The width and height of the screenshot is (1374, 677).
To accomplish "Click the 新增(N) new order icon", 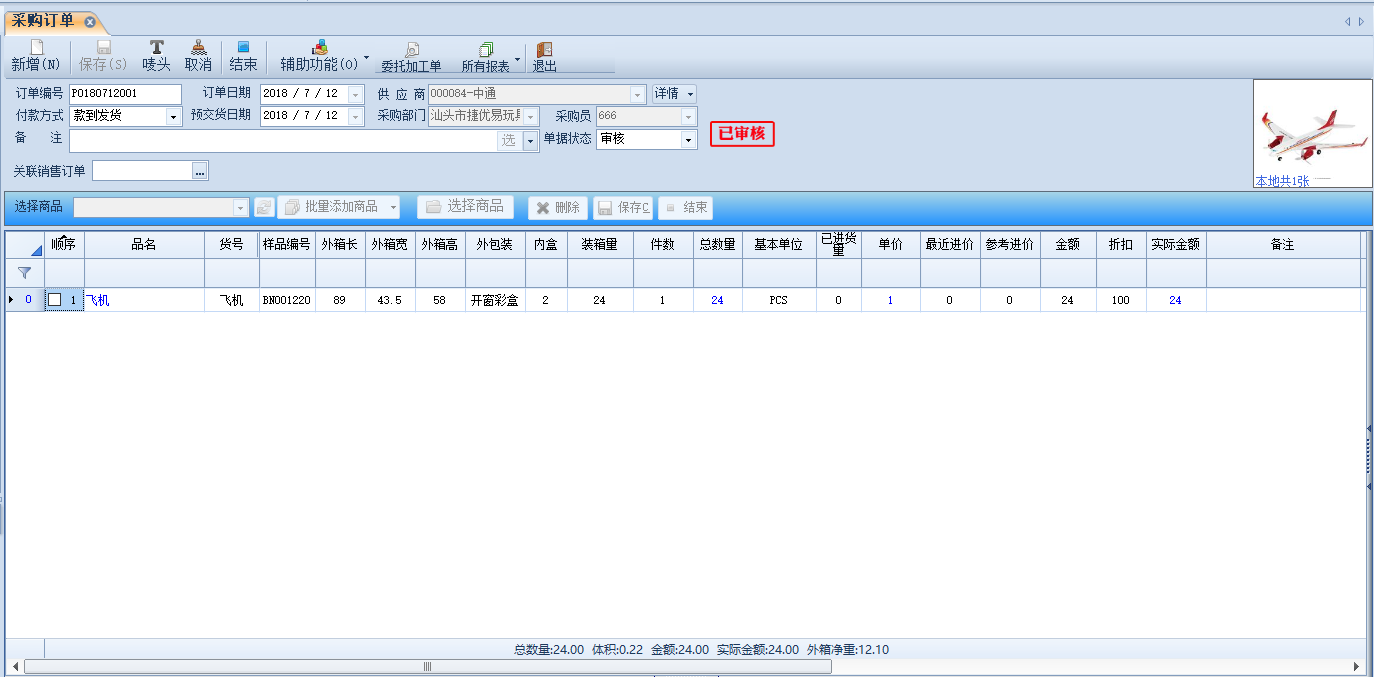I will click(x=36, y=48).
